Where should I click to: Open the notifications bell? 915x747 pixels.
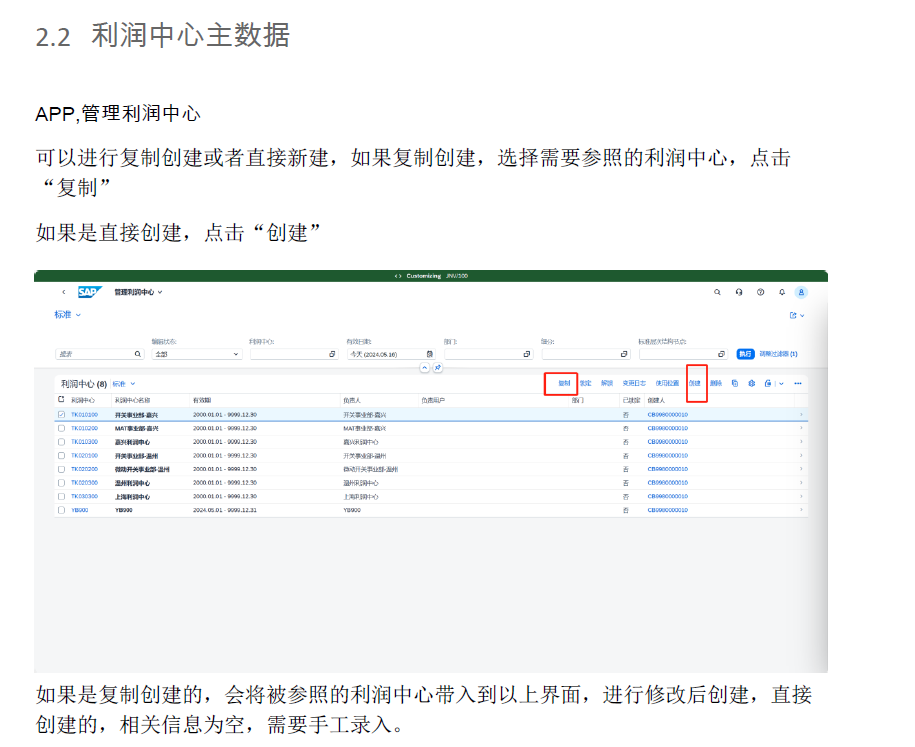click(781, 292)
